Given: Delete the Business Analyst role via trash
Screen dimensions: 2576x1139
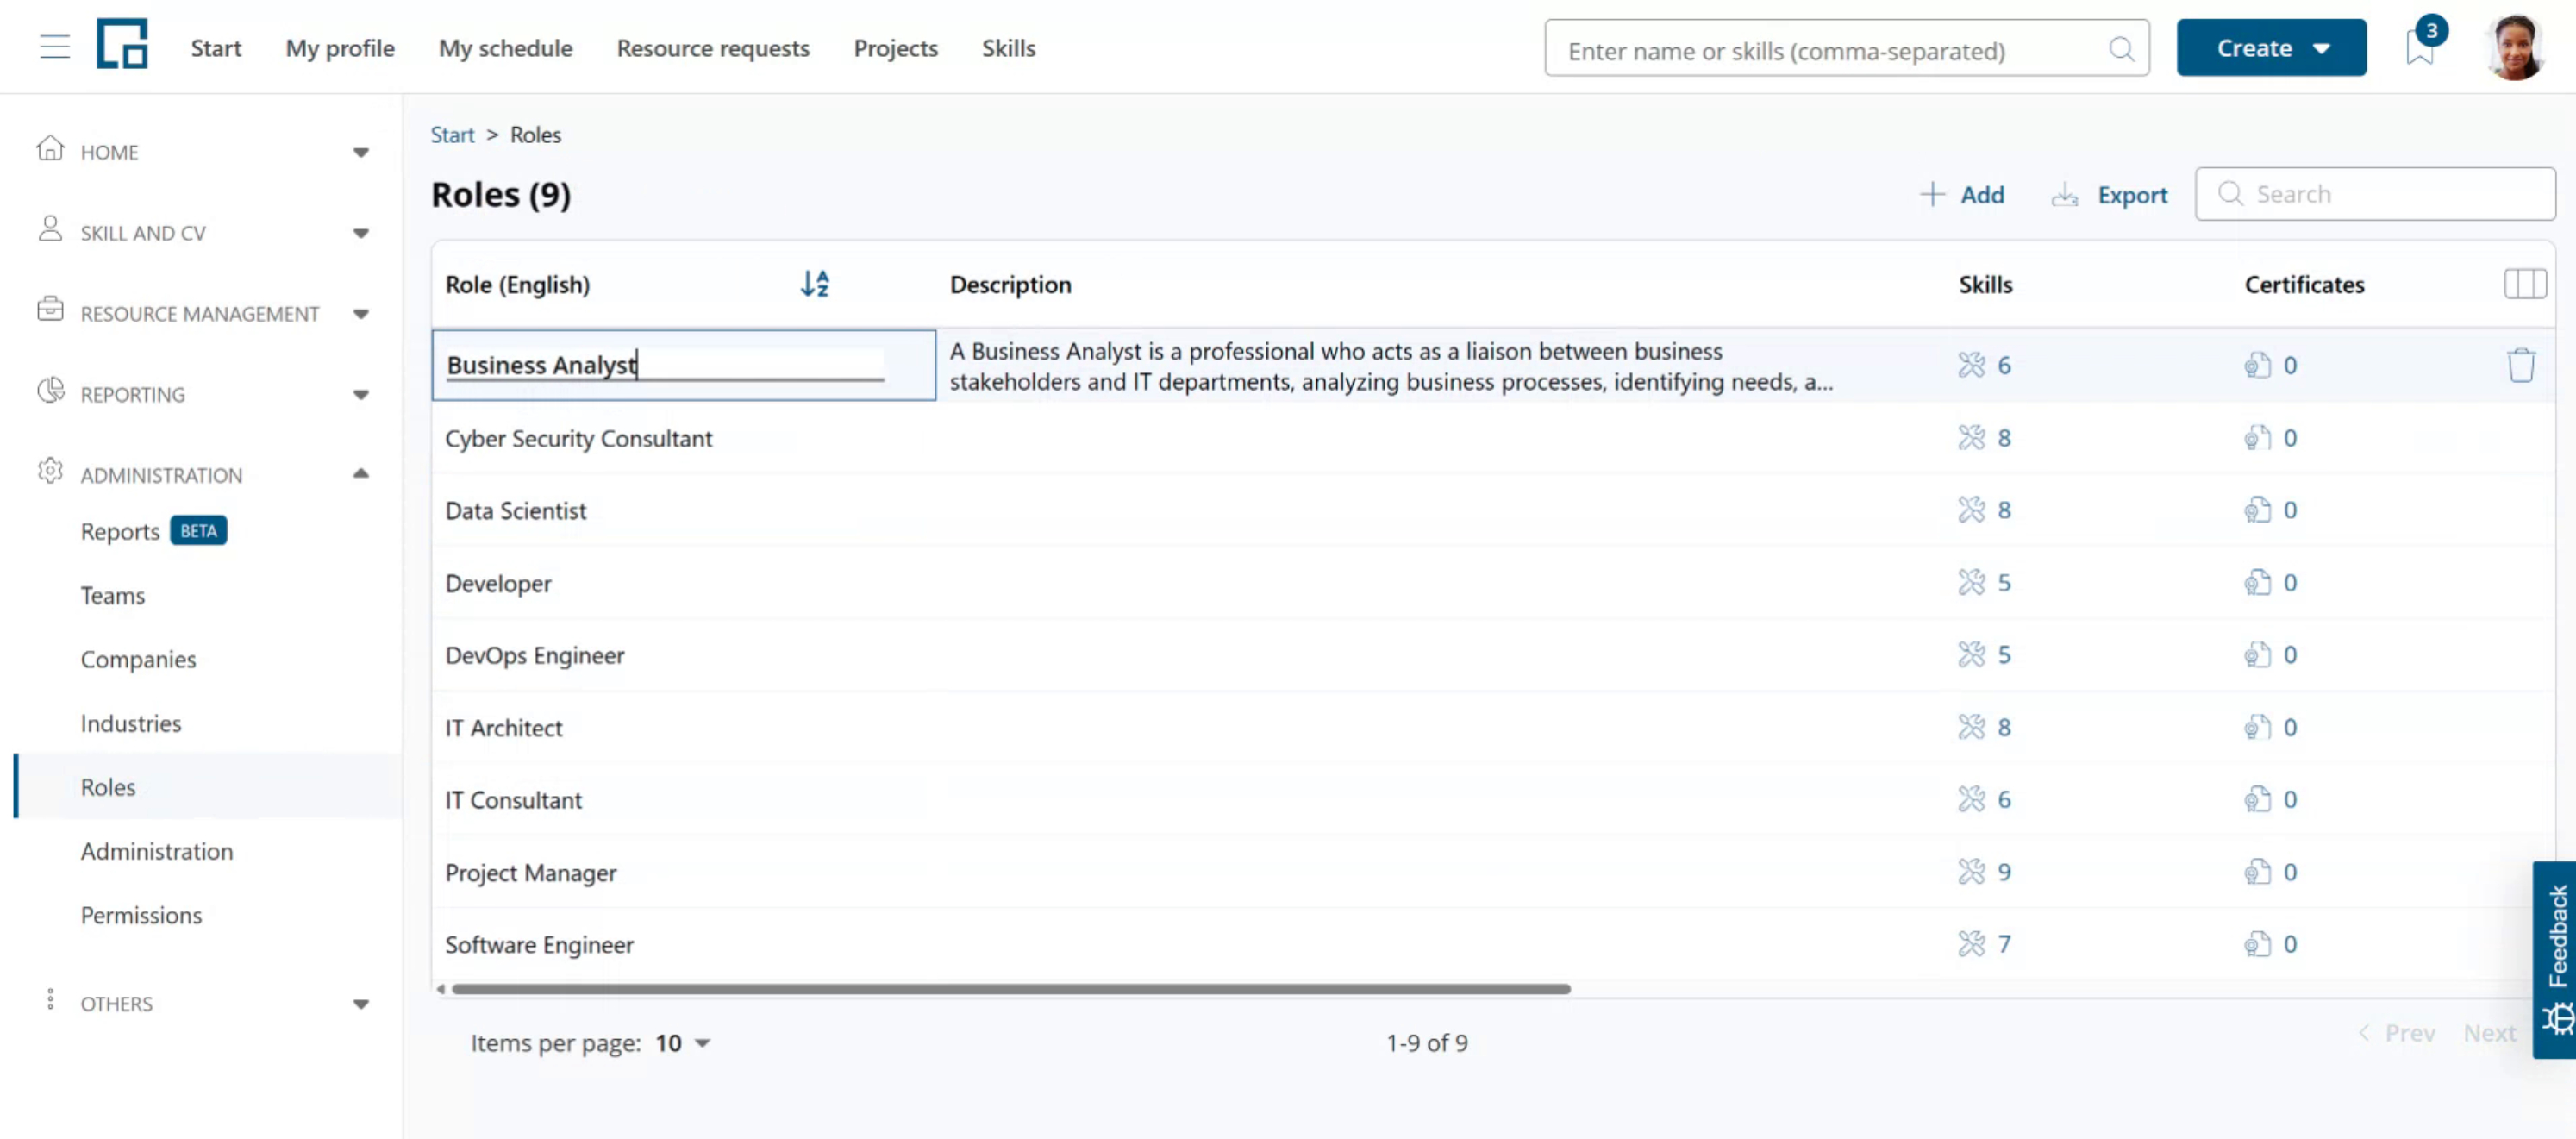Looking at the screenshot, I should click(x=2521, y=365).
